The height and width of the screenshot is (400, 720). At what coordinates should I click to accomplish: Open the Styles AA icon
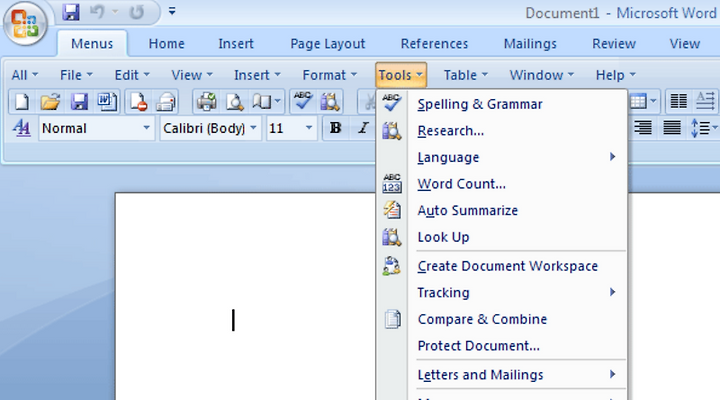tap(22, 128)
